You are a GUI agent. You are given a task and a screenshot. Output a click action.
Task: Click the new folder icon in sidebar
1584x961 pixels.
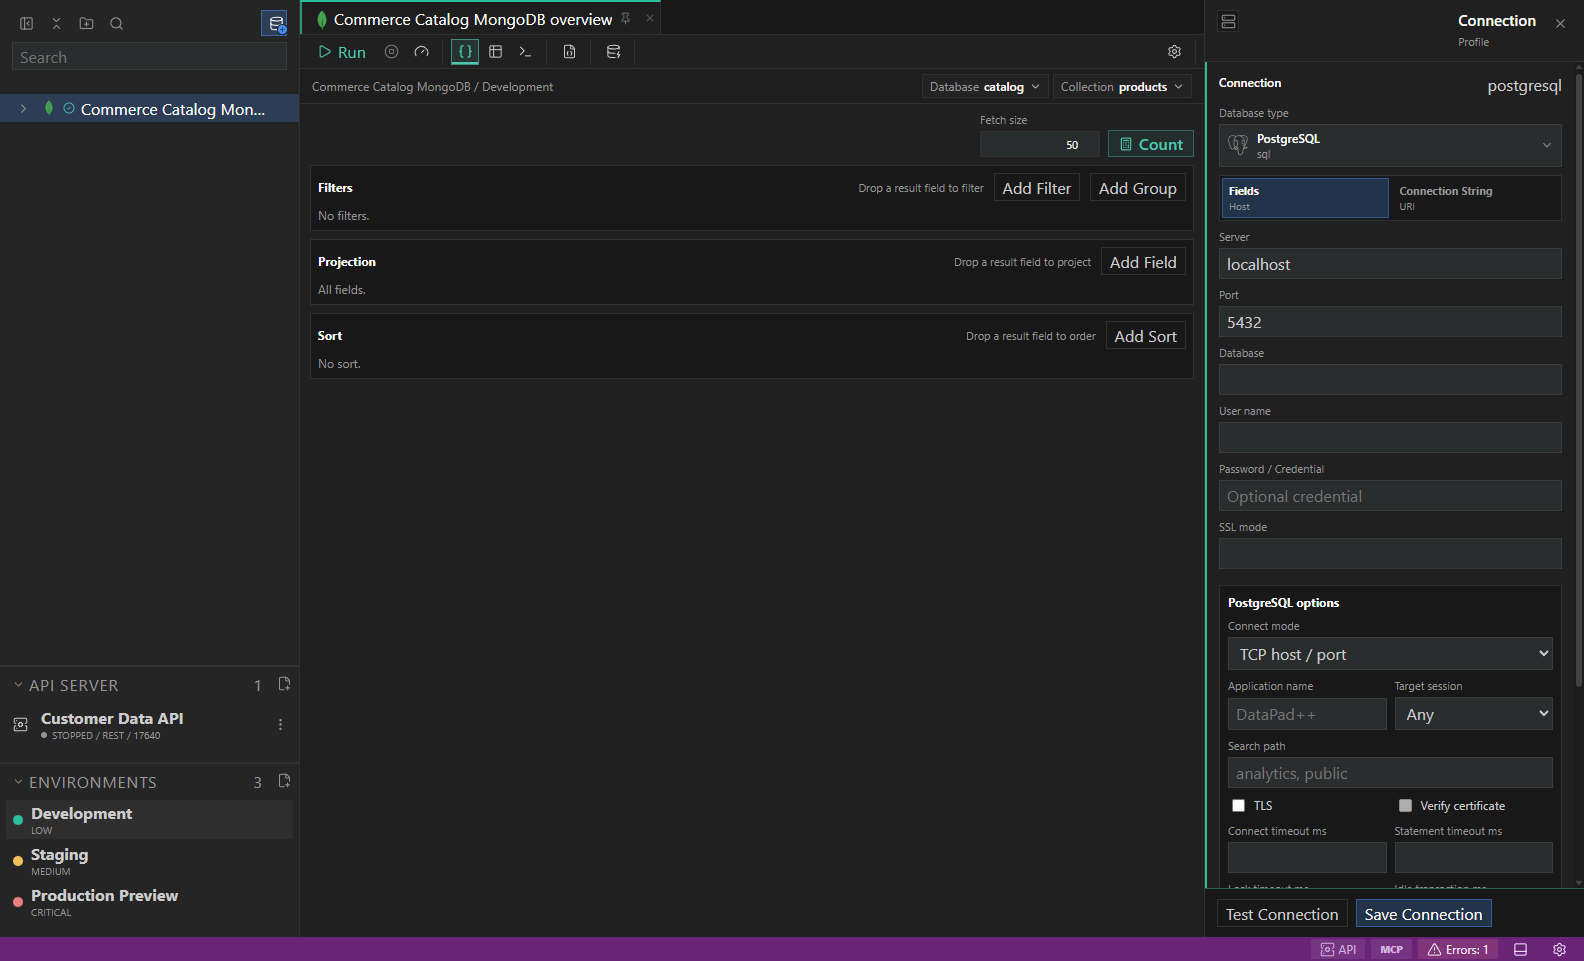[x=87, y=23]
